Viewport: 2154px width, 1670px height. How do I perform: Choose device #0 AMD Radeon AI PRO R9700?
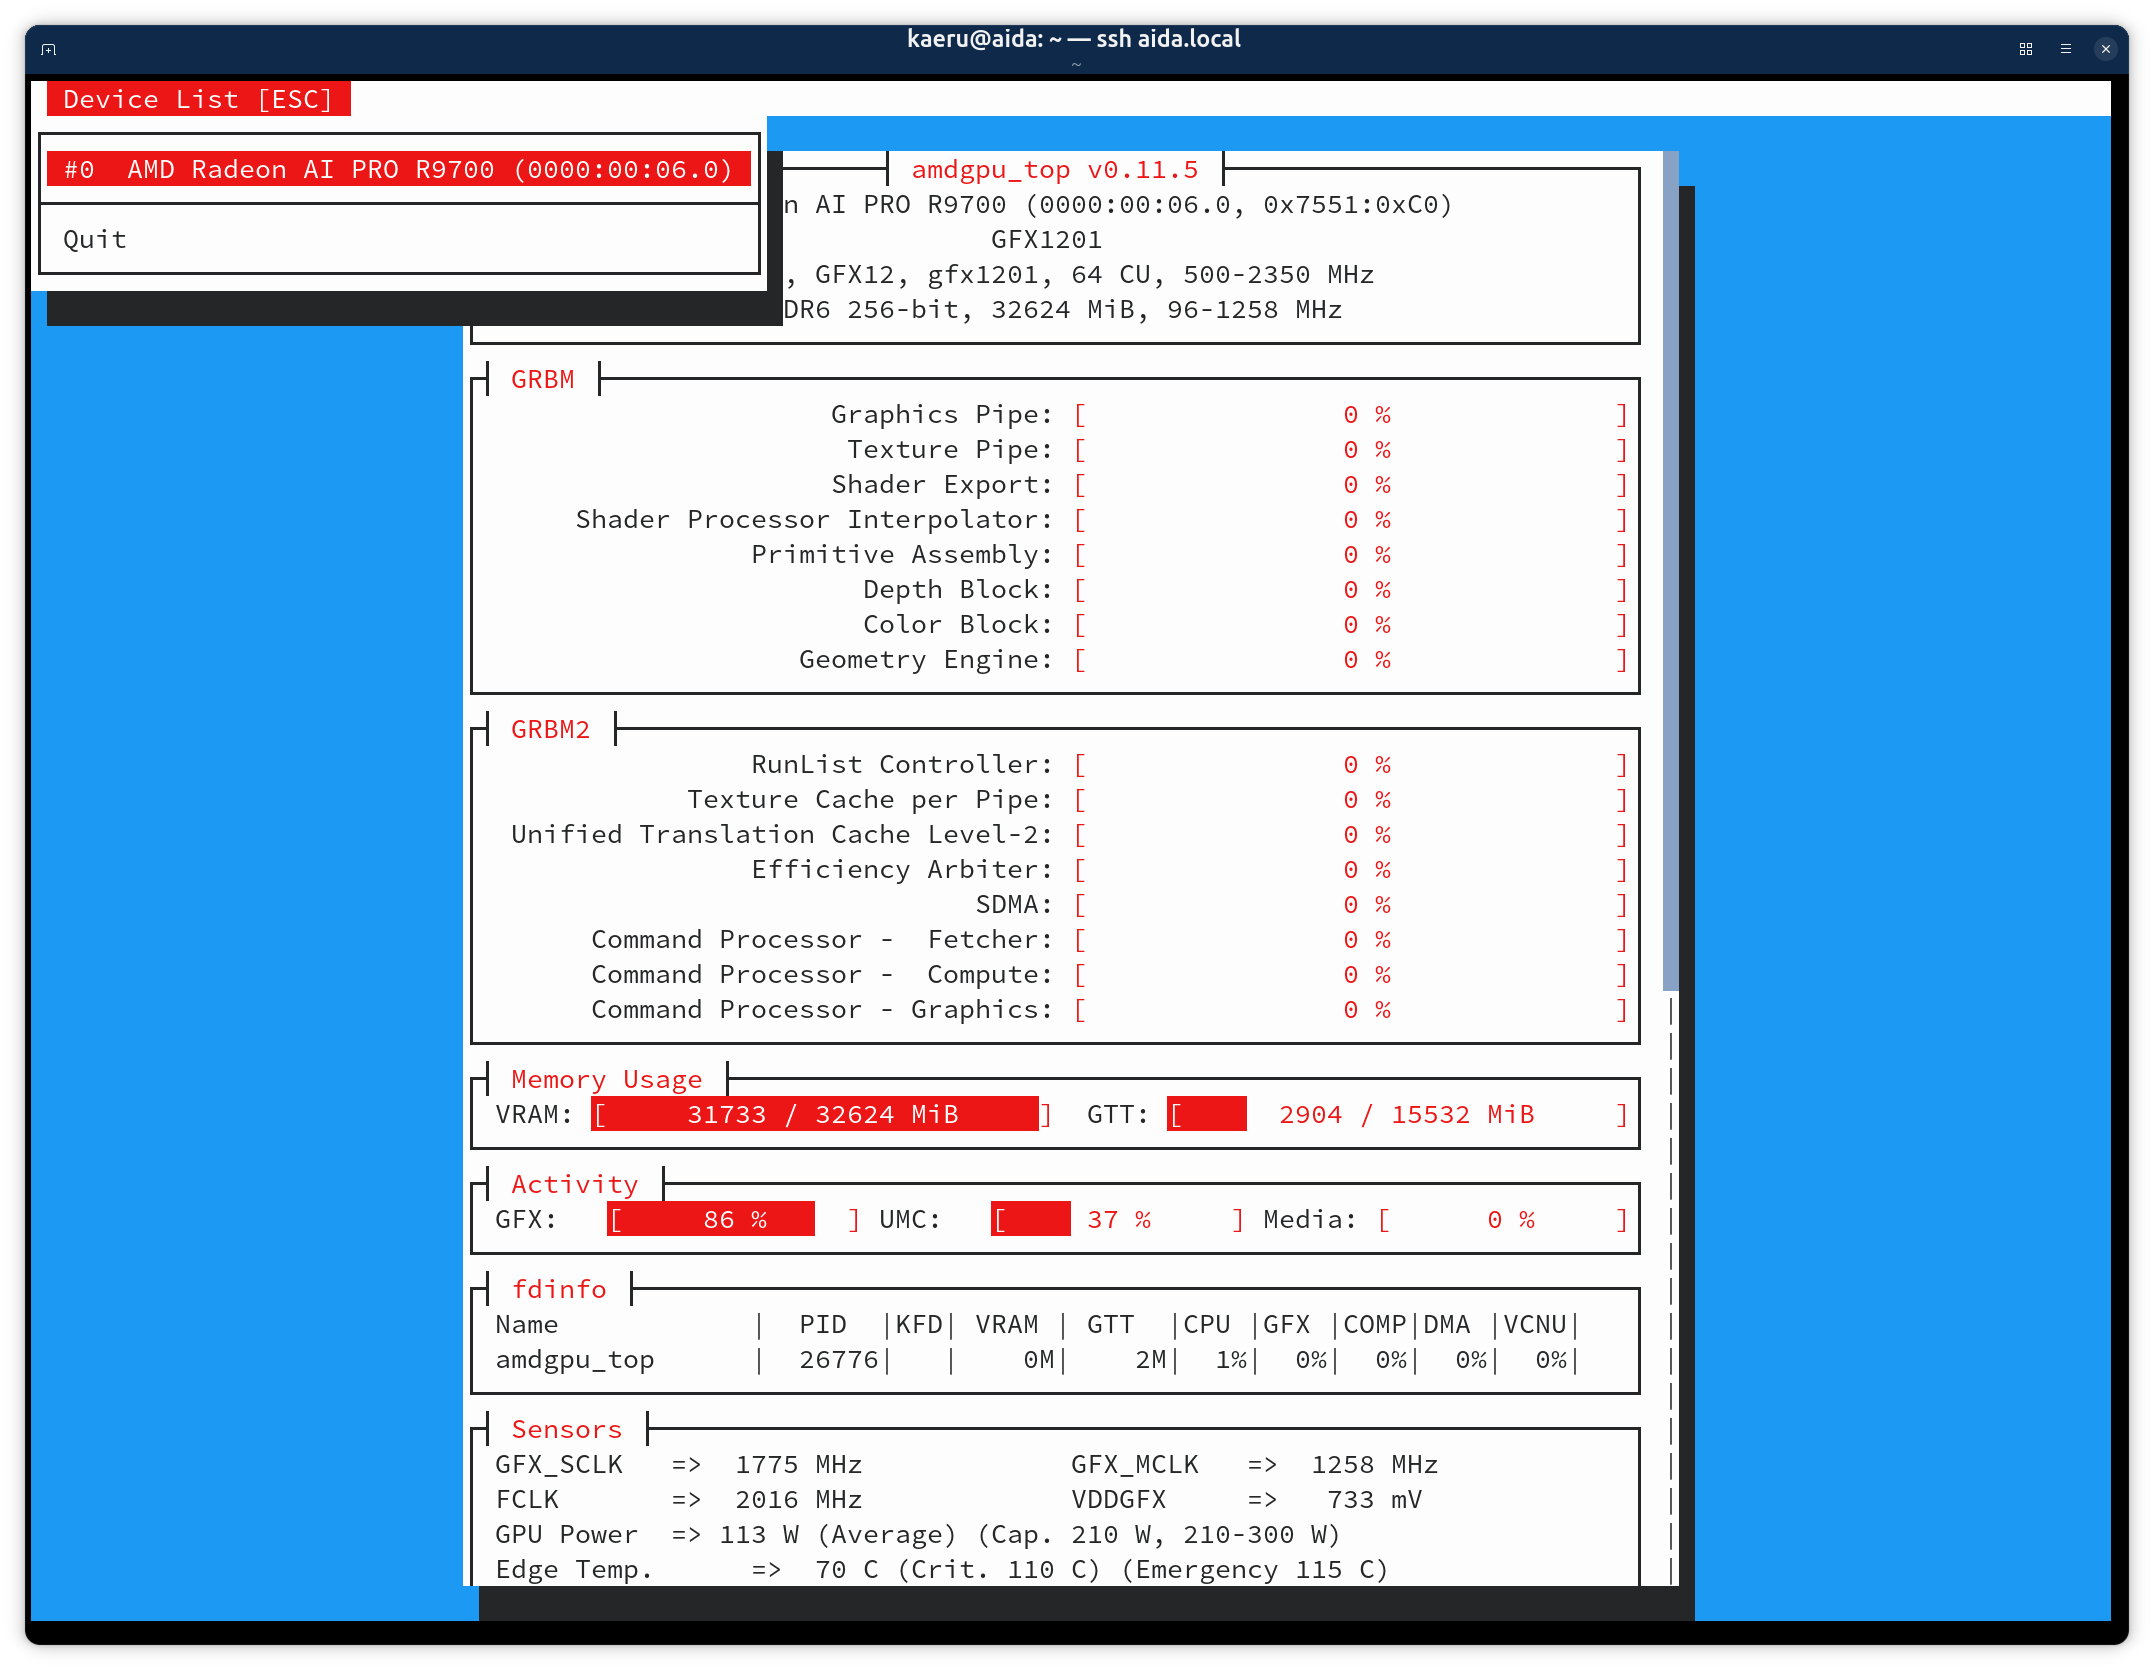click(x=399, y=169)
